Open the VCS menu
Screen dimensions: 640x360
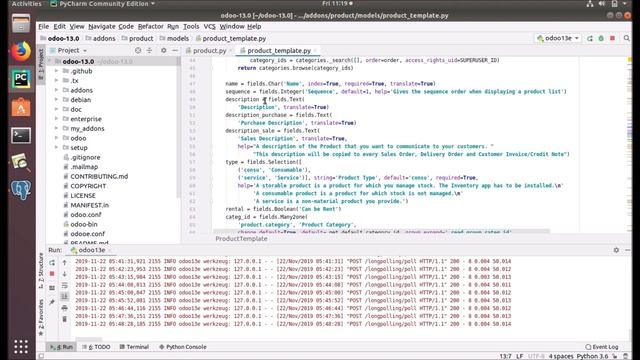pyautogui.click(x=209, y=27)
